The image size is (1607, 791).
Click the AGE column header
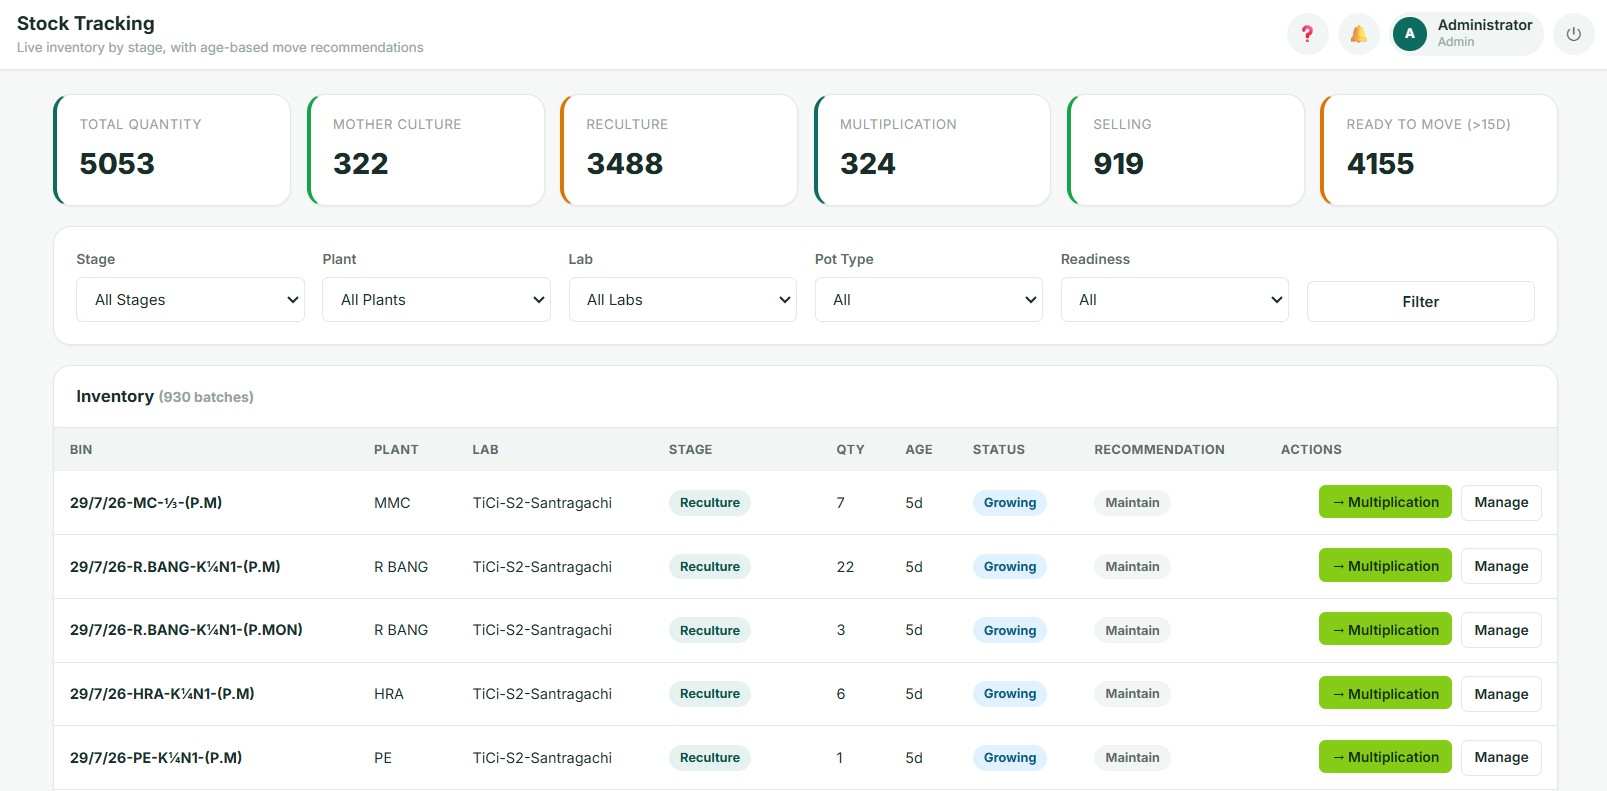919,450
